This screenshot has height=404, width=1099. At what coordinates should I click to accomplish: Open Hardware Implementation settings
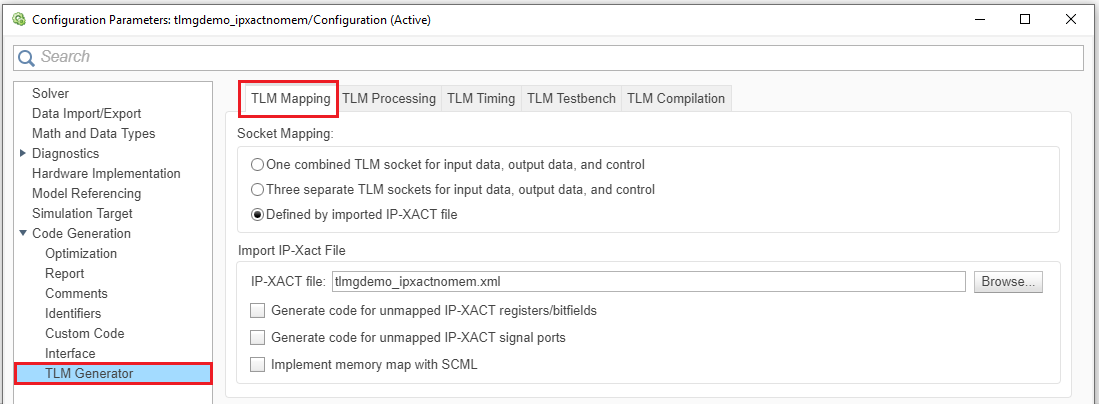pyautogui.click(x=106, y=173)
